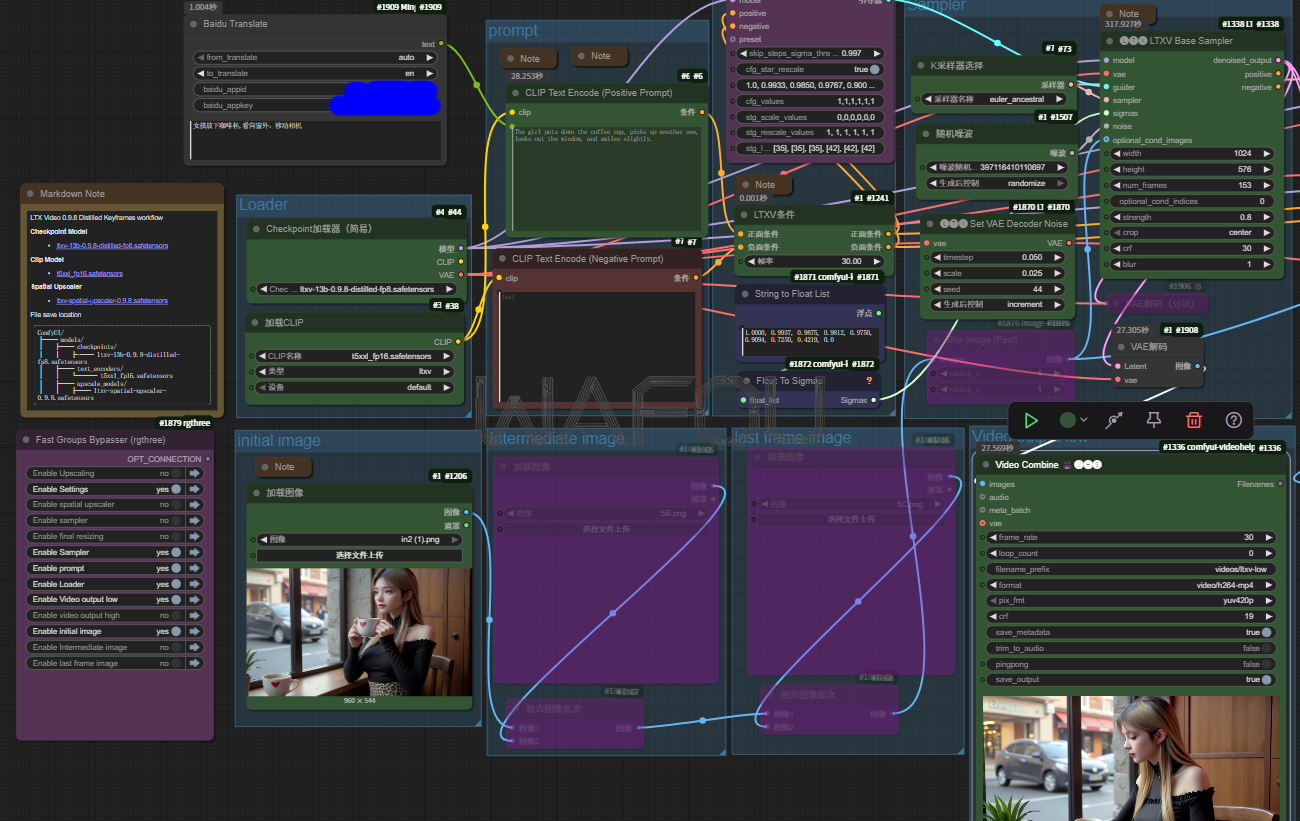This screenshot has height=821, width=1300.
Task: Open 类型 combo showing ltxv
Action: click(355, 371)
